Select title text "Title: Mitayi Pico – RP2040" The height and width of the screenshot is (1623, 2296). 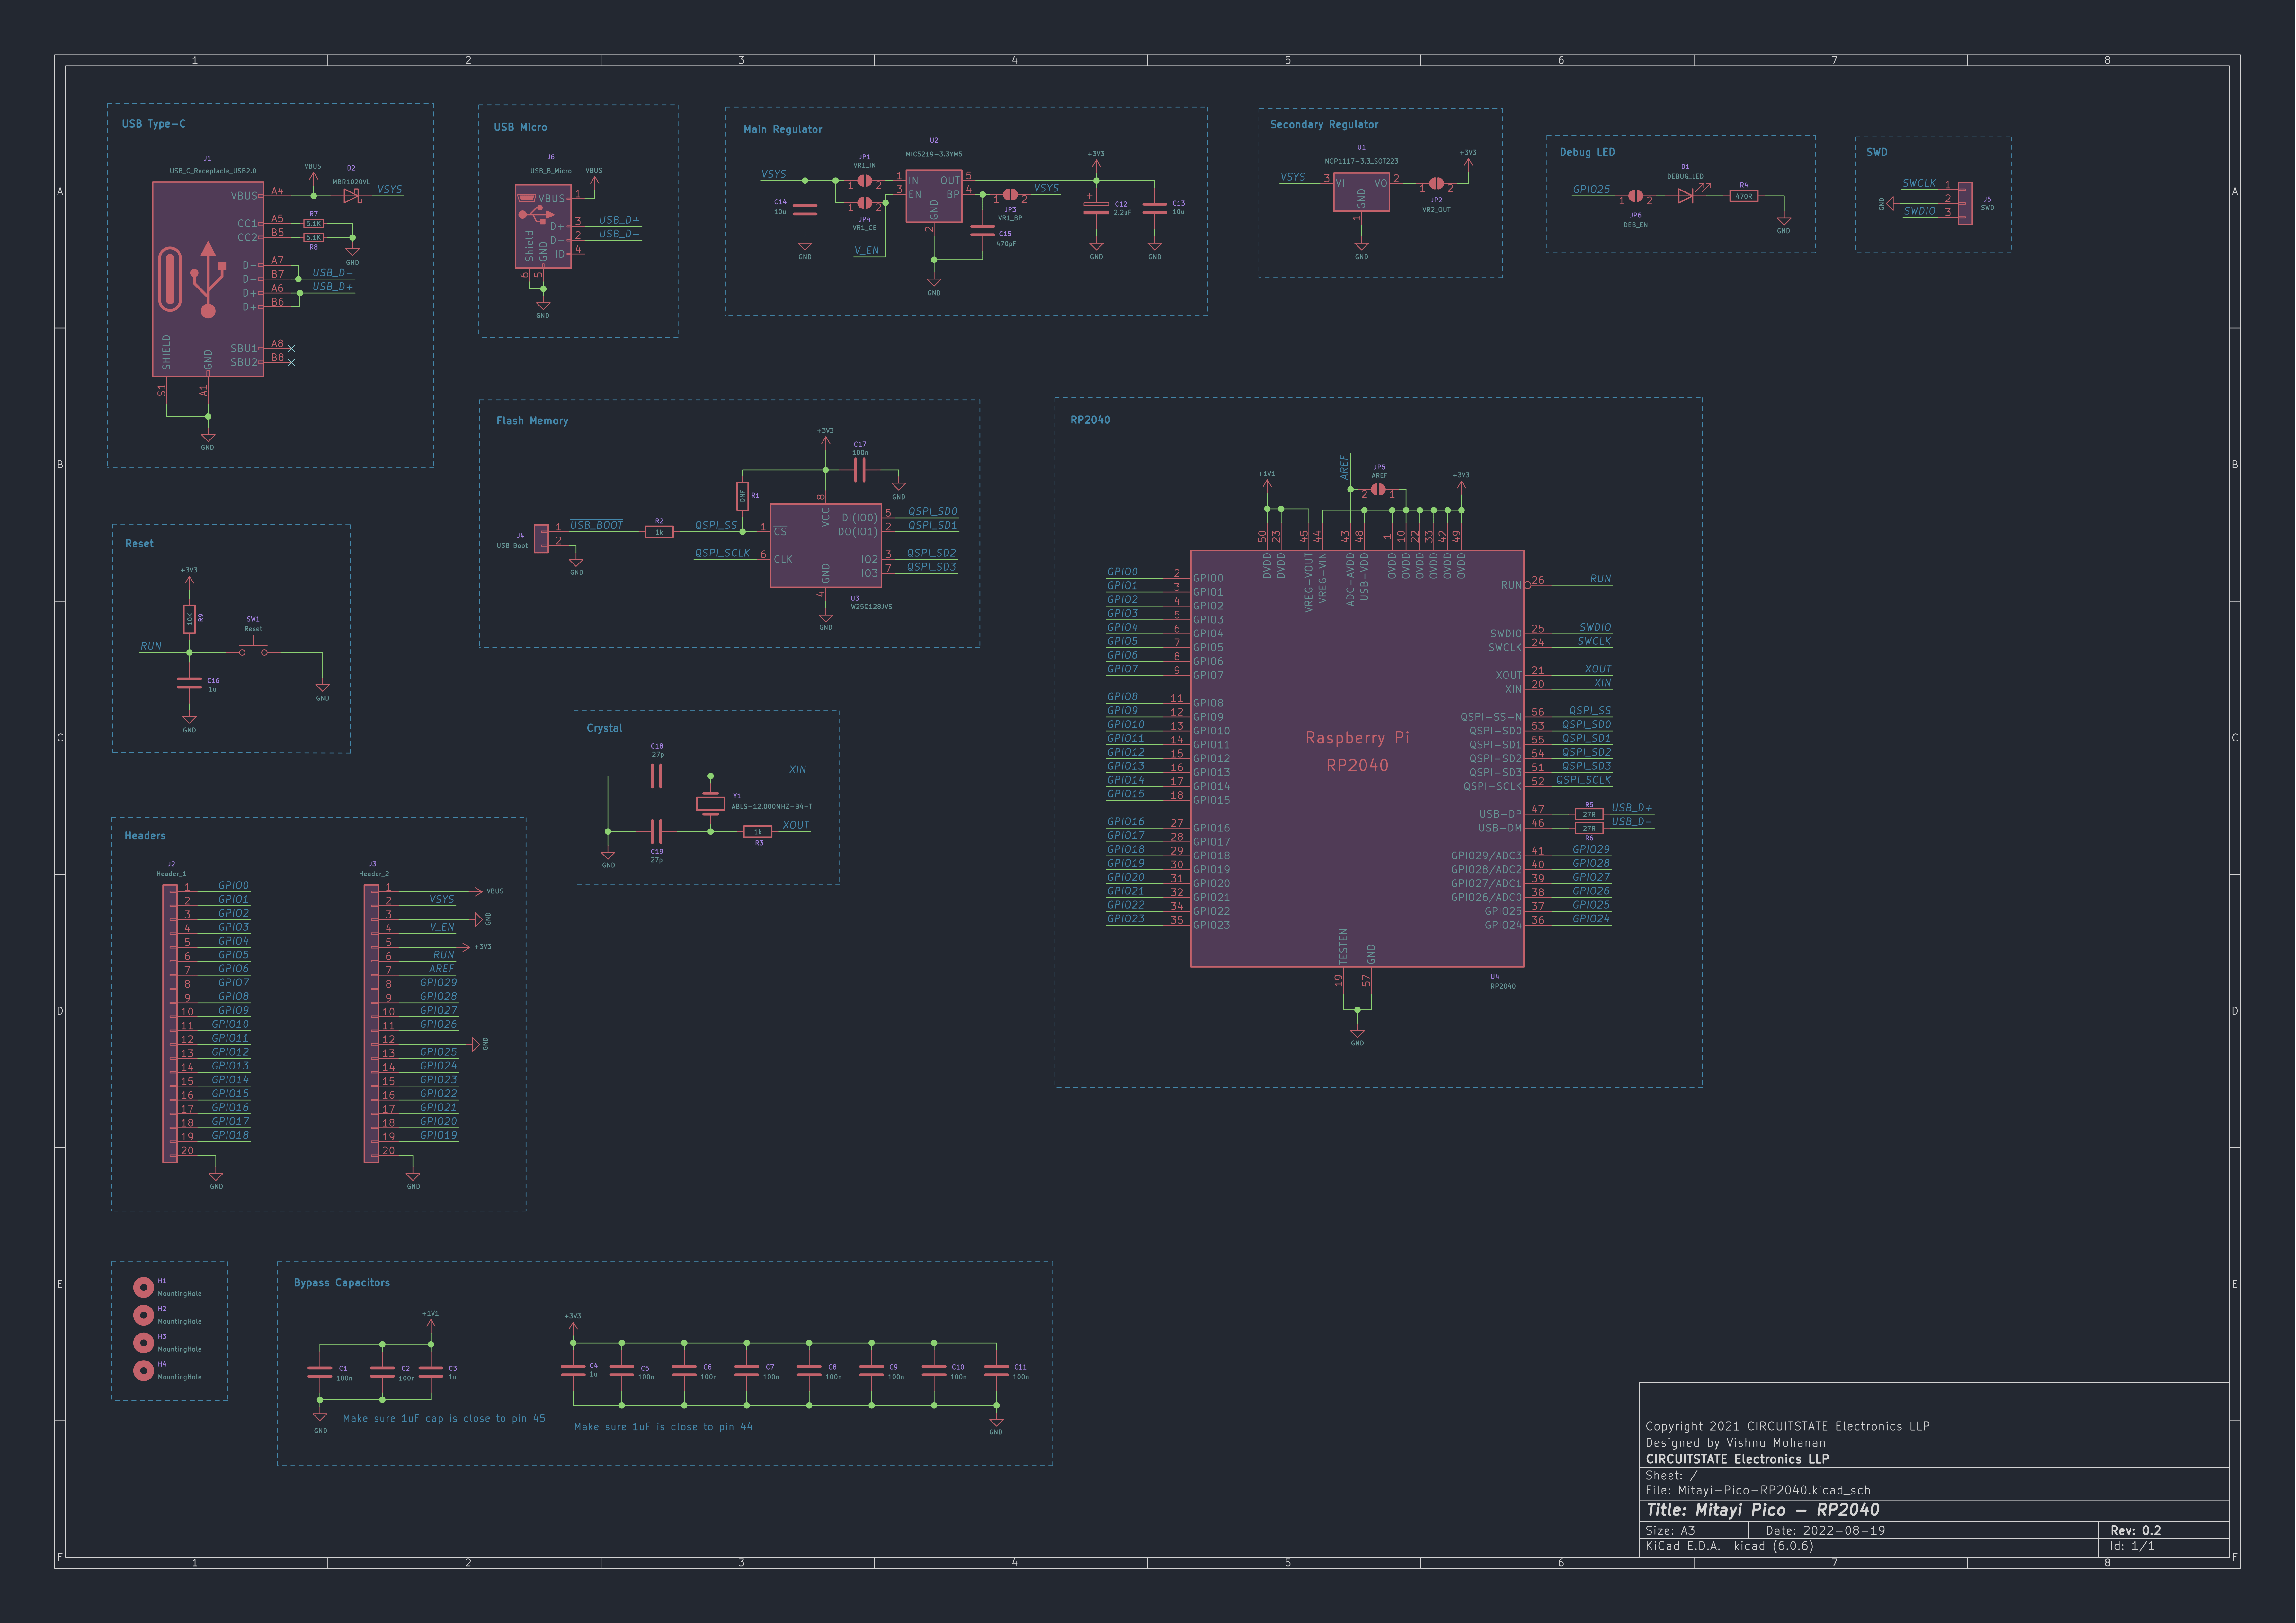(x=1763, y=1510)
